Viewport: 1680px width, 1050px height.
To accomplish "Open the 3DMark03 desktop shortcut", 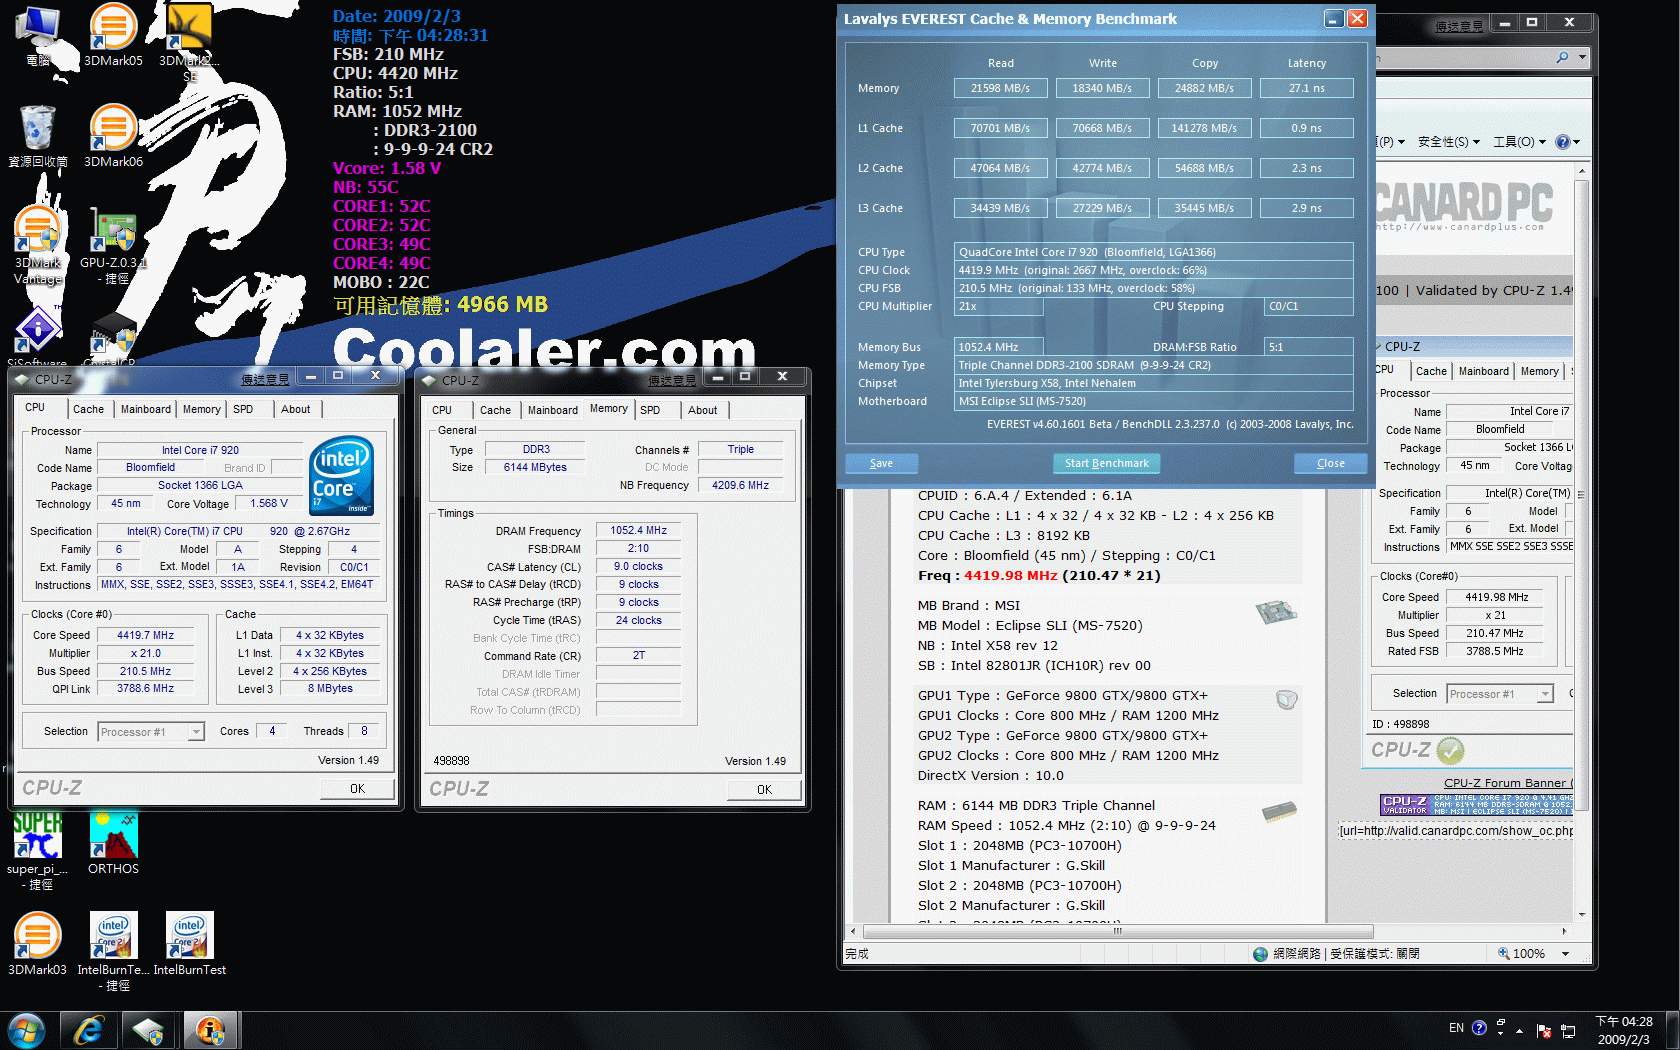I will (38, 943).
